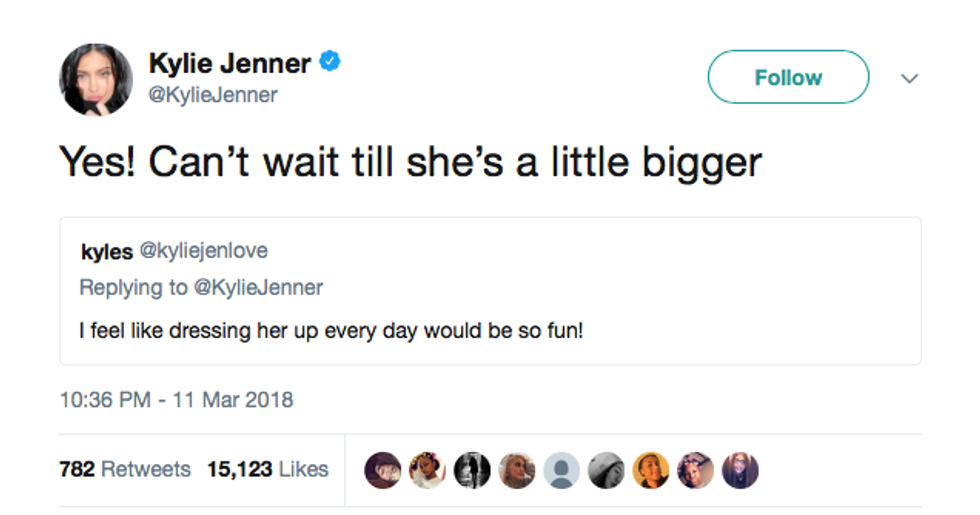Click the second liker avatar in row
Viewport: 980px width, 515px height.
(x=427, y=469)
